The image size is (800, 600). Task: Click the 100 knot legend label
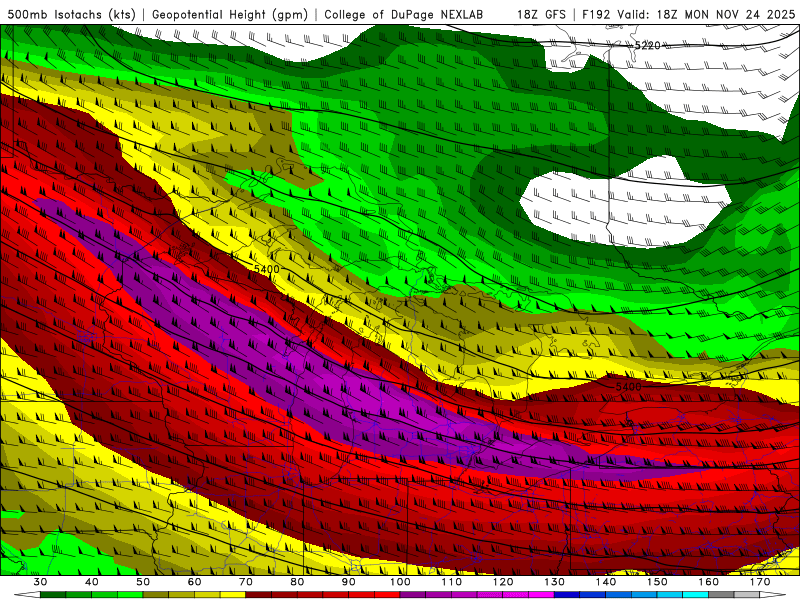[401, 582]
